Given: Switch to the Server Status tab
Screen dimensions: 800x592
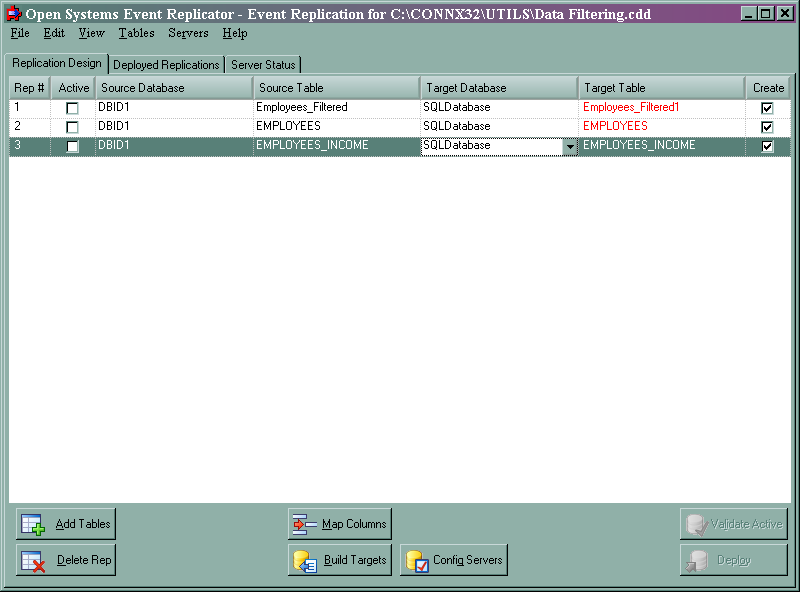Looking at the screenshot, I should 263,63.
